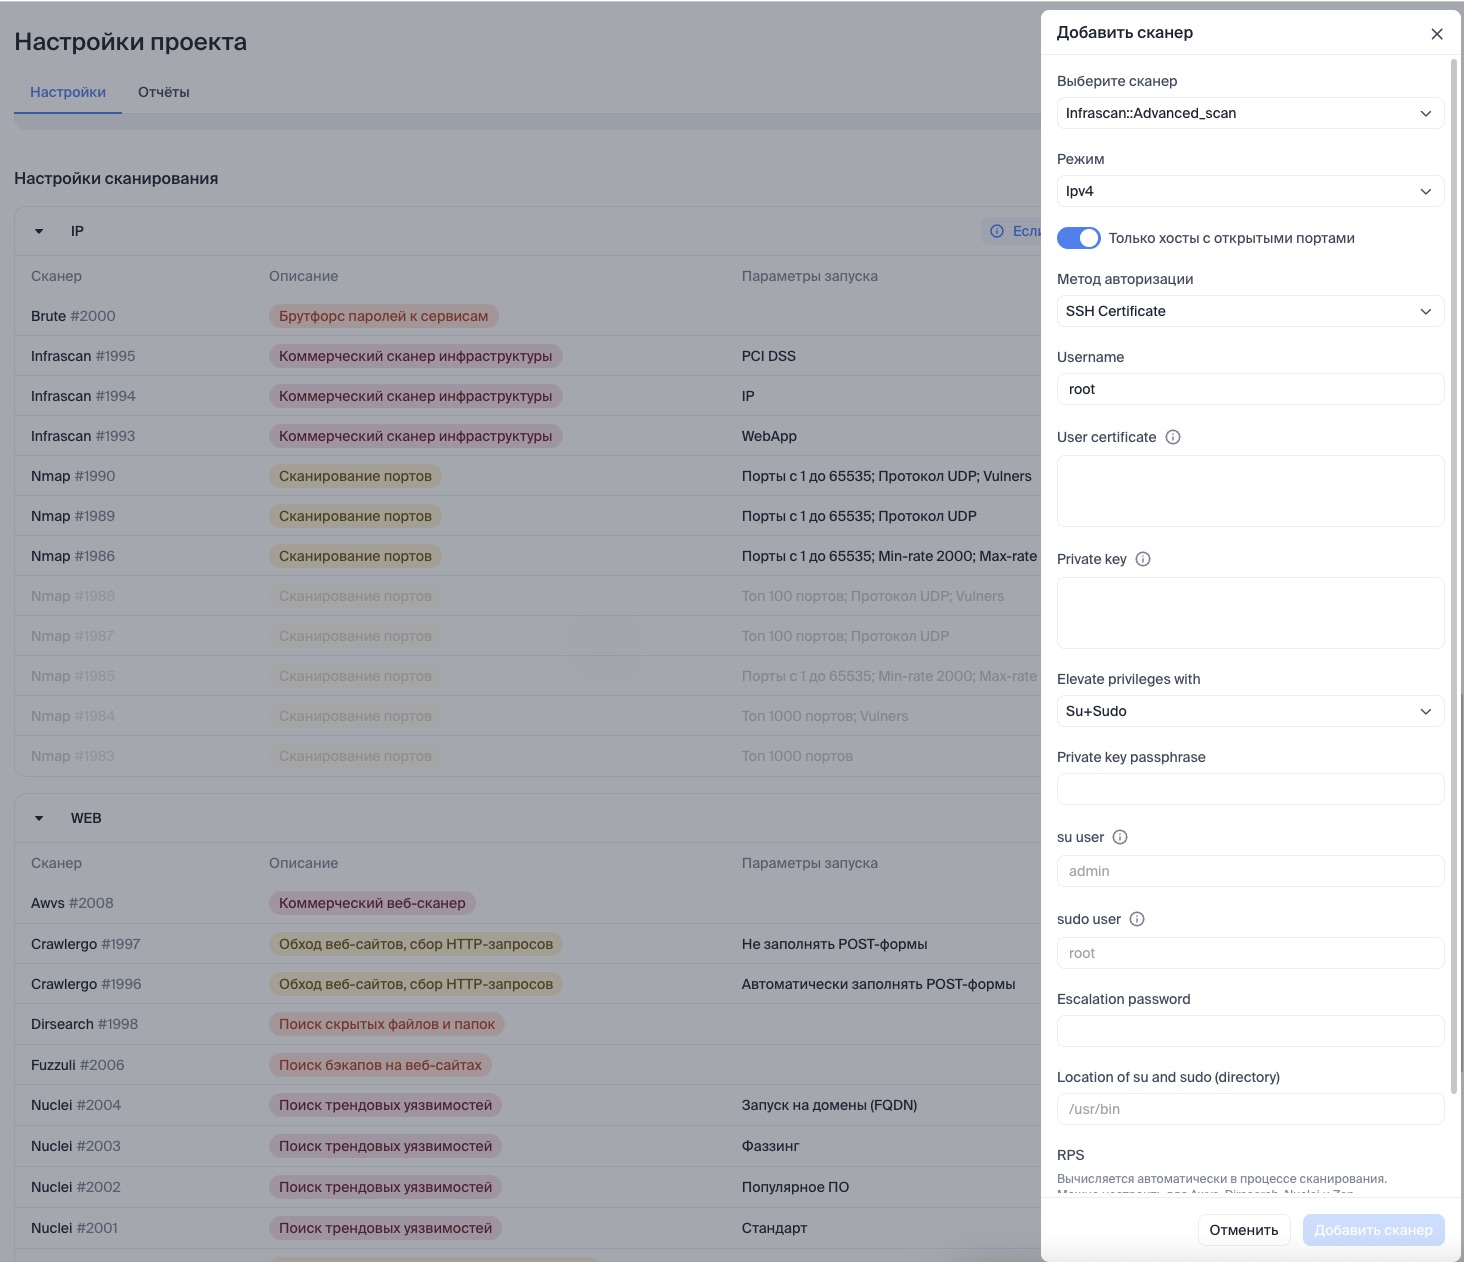Image resolution: width=1464 pixels, height=1262 pixels.
Task: Collapse the WEB scanners section
Action: pyautogui.click(x=39, y=818)
